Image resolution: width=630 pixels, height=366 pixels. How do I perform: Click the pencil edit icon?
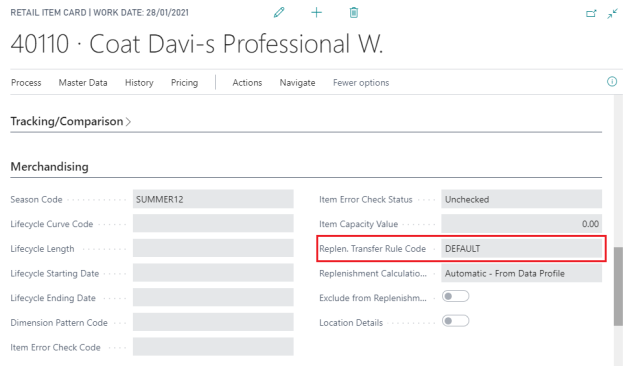pyautogui.click(x=279, y=12)
